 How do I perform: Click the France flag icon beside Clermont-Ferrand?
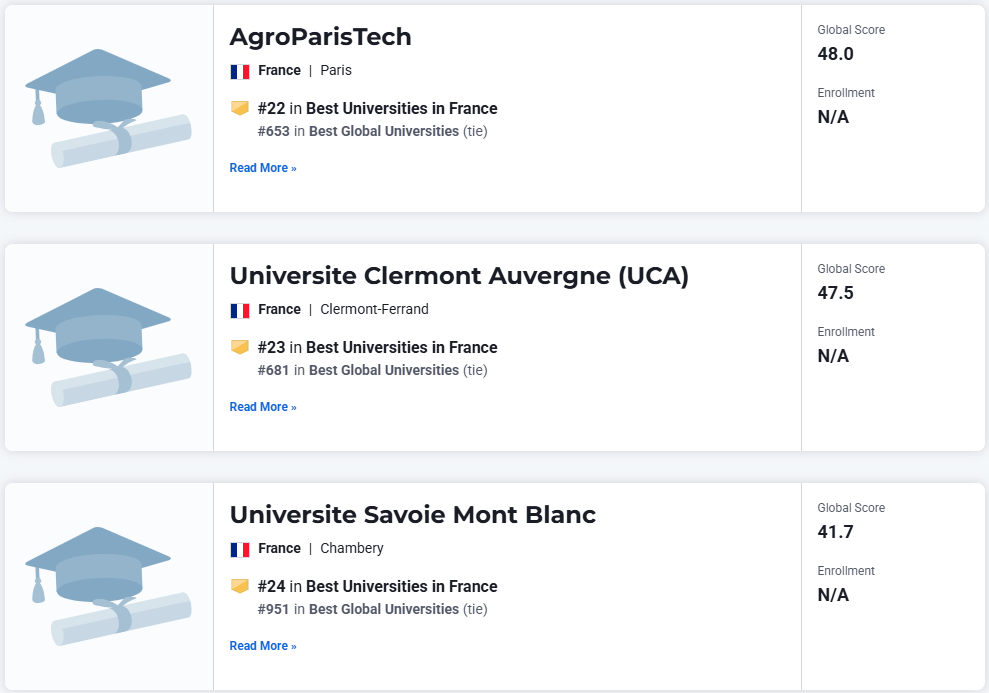click(240, 310)
